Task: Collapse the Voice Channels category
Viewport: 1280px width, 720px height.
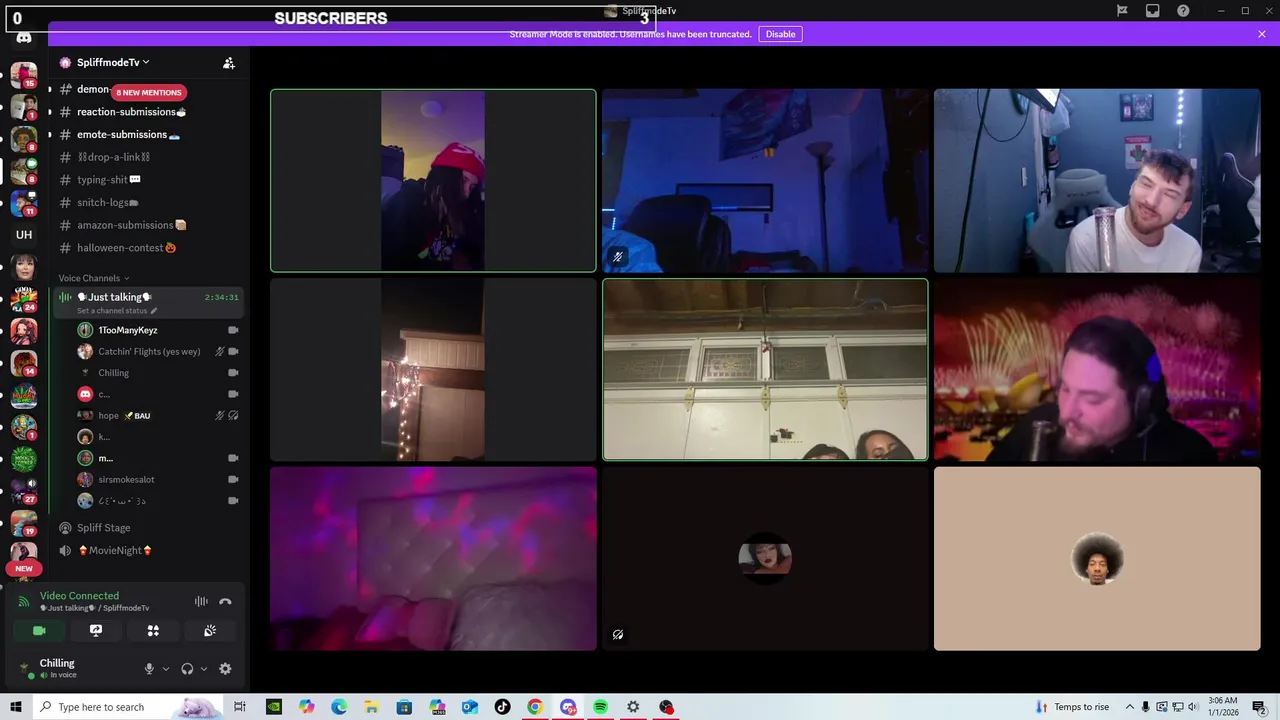Action: pos(93,278)
